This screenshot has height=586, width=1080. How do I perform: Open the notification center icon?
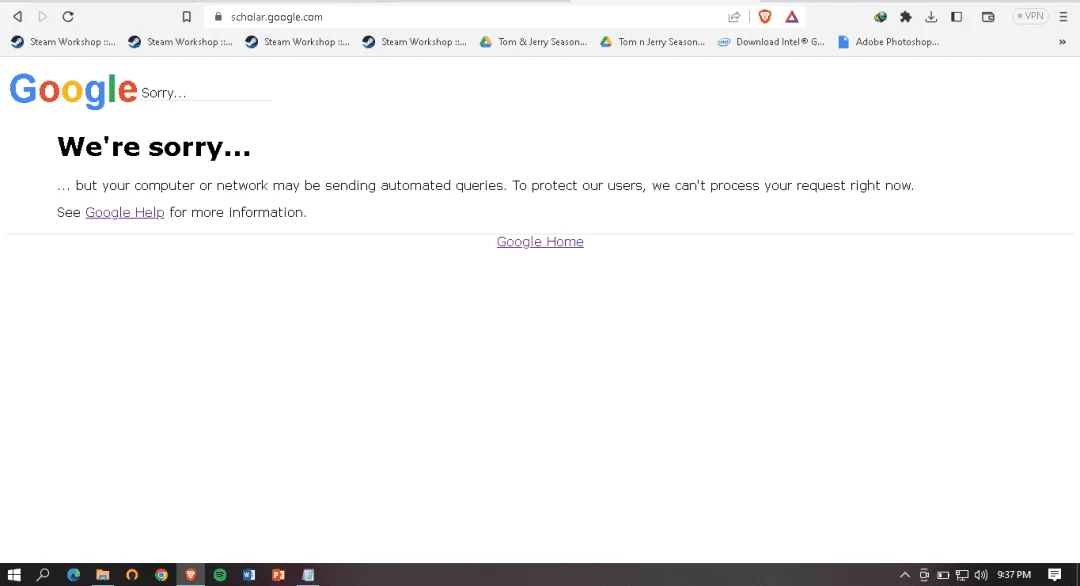1055,575
